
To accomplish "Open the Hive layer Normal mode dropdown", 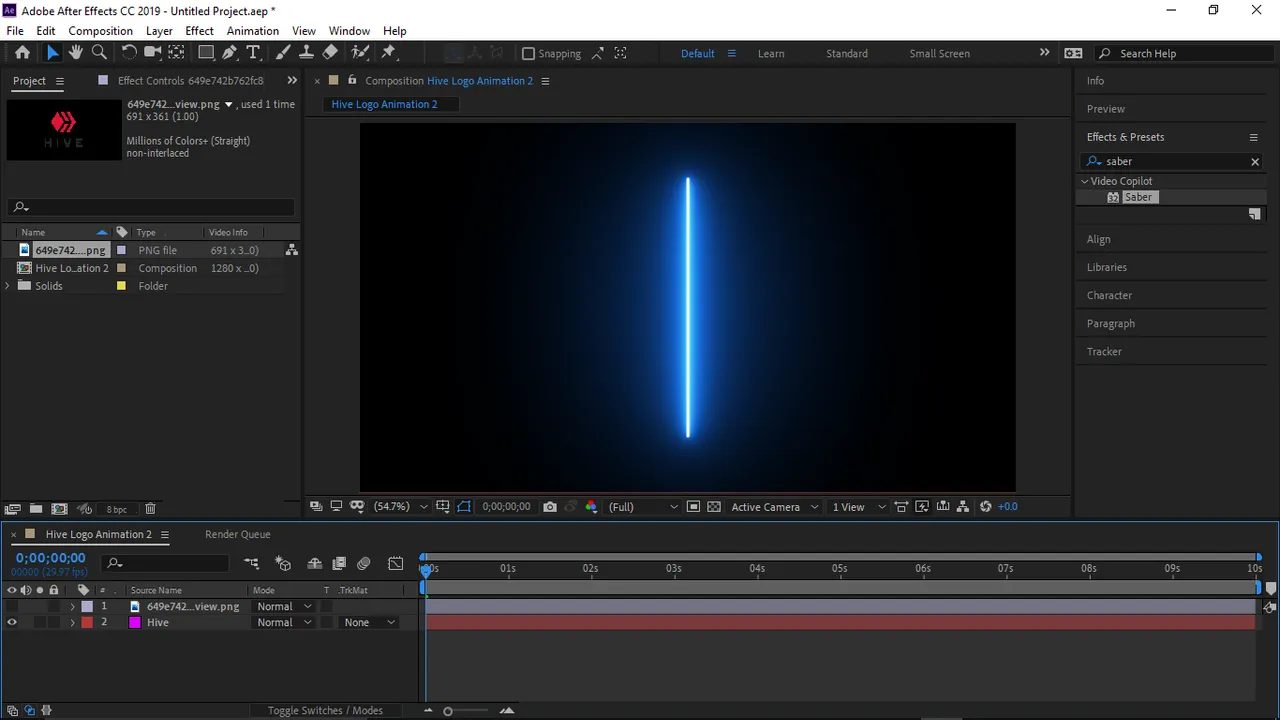I will pyautogui.click(x=284, y=622).
